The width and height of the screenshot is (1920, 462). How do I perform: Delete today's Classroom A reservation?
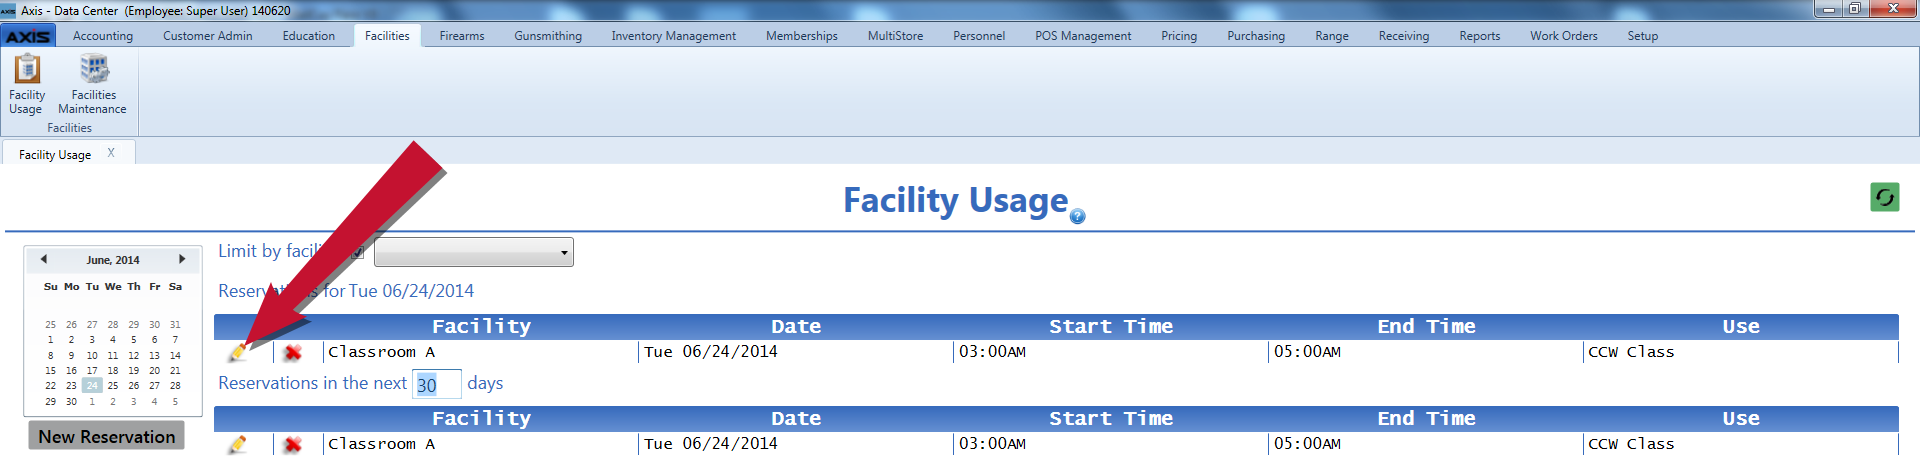tap(293, 352)
